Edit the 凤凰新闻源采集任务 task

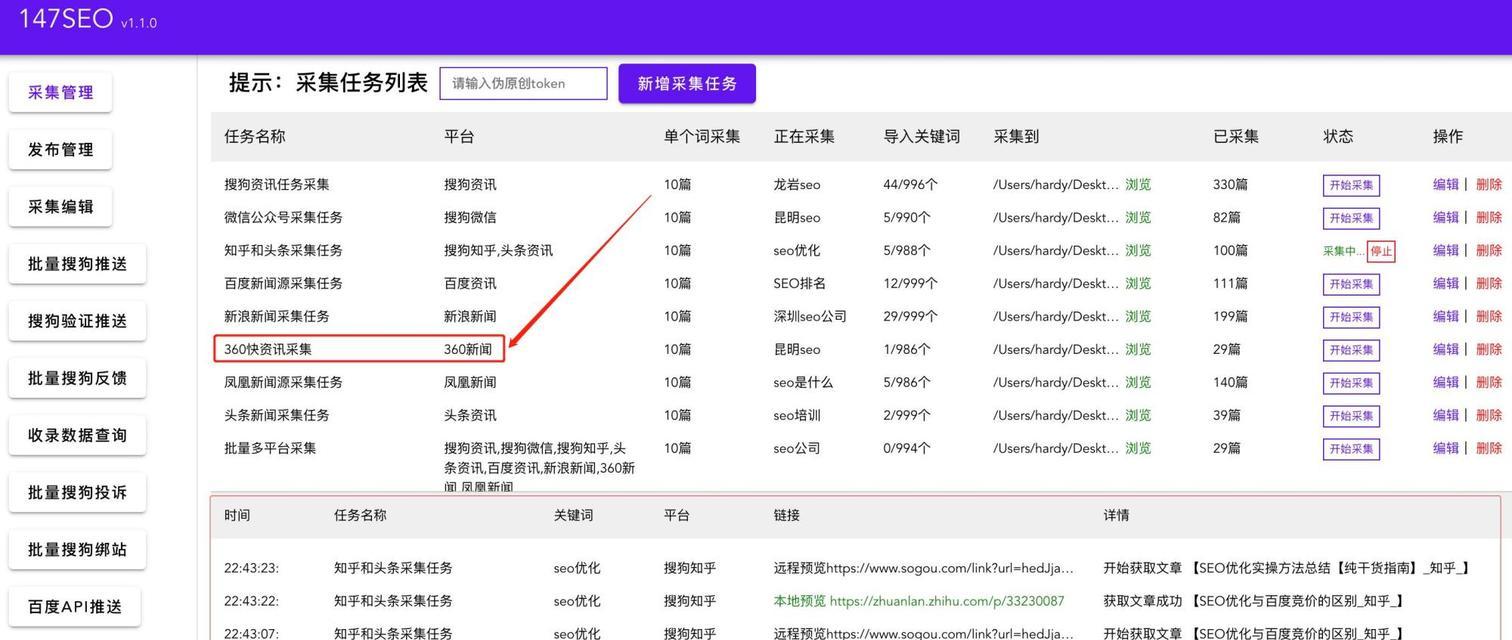(x=1446, y=382)
